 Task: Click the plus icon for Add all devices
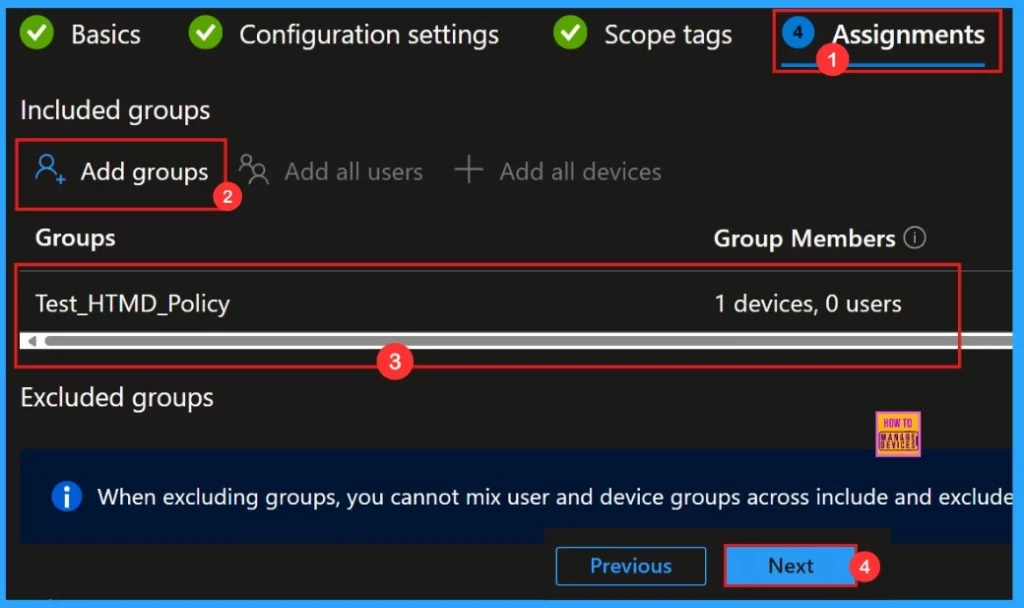click(468, 169)
